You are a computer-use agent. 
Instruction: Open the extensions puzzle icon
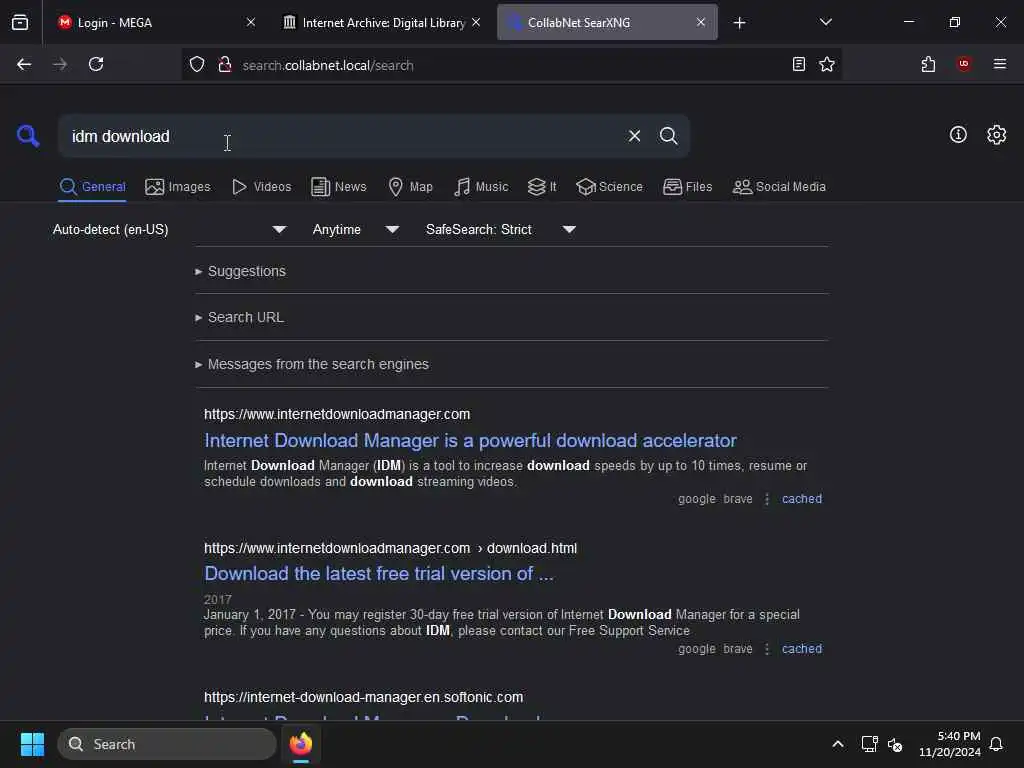928,64
